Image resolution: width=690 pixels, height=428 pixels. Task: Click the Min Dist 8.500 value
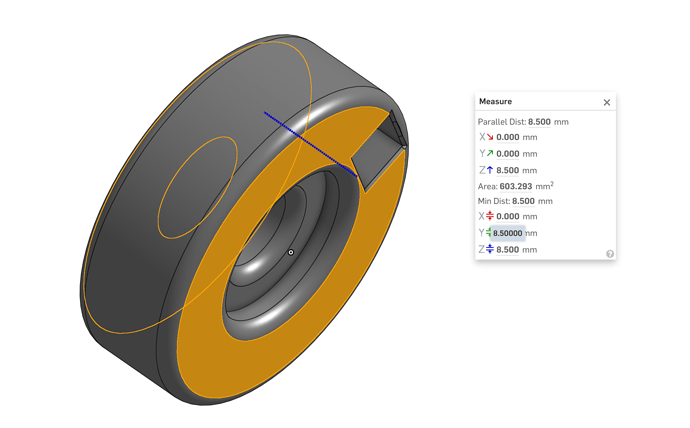point(523,201)
